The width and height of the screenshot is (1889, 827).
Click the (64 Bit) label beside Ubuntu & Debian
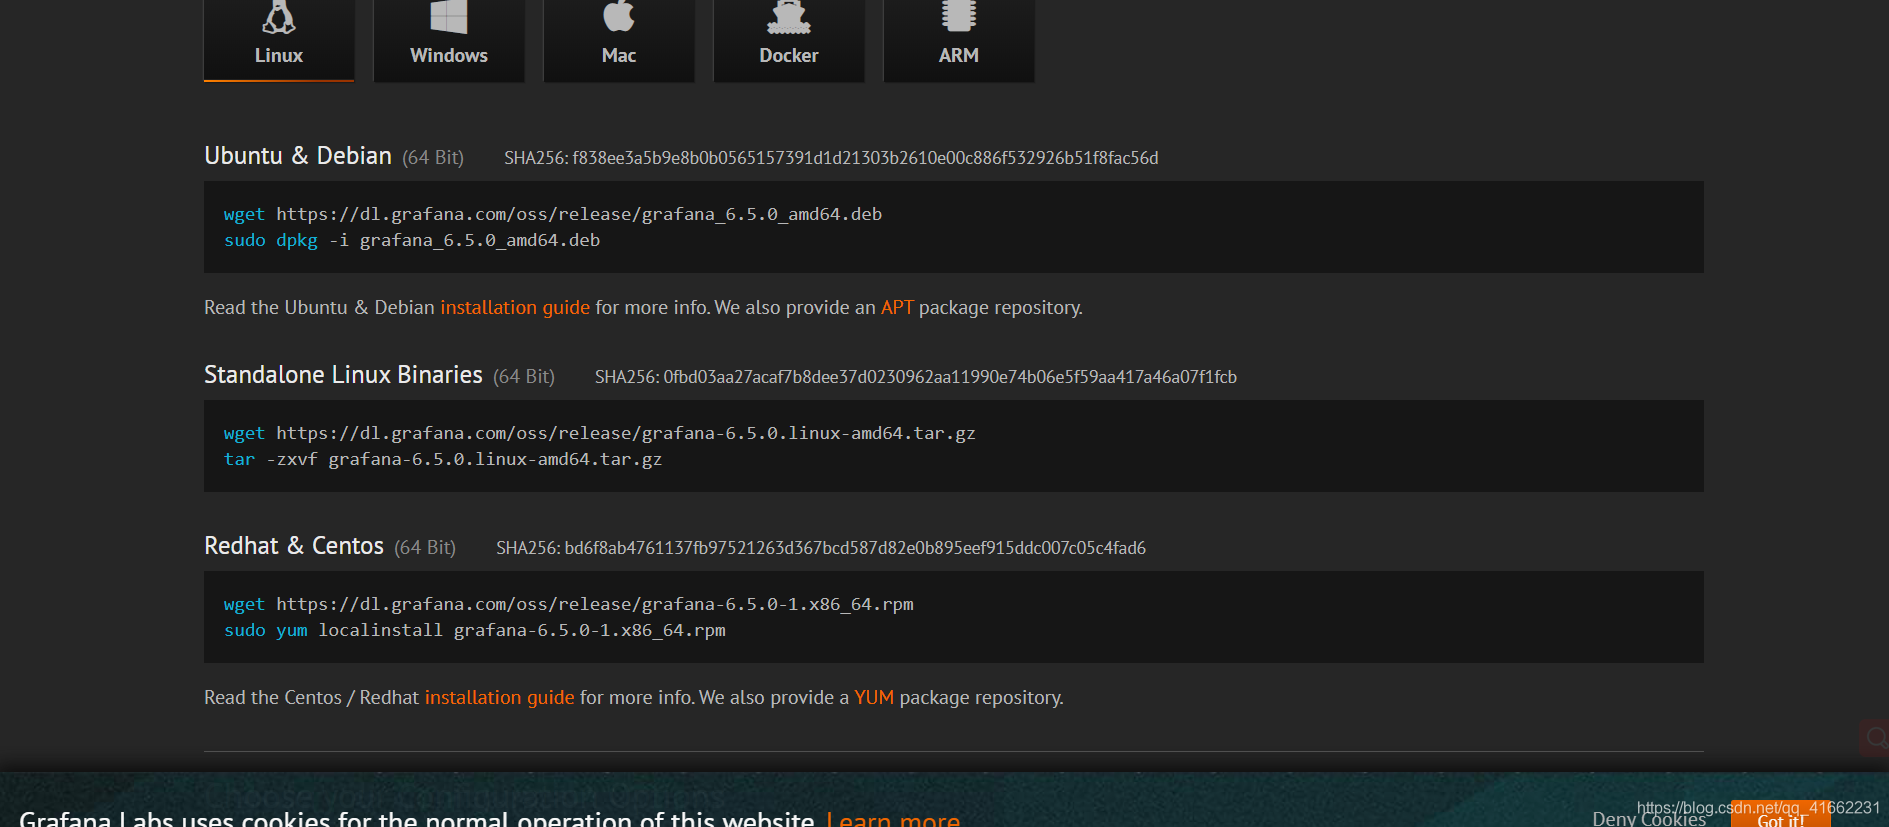(433, 158)
